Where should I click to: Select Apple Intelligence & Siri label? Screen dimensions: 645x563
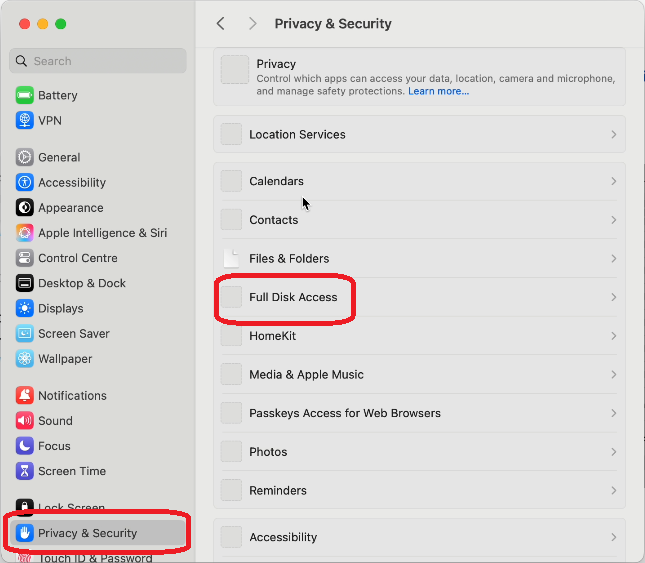click(x=102, y=233)
